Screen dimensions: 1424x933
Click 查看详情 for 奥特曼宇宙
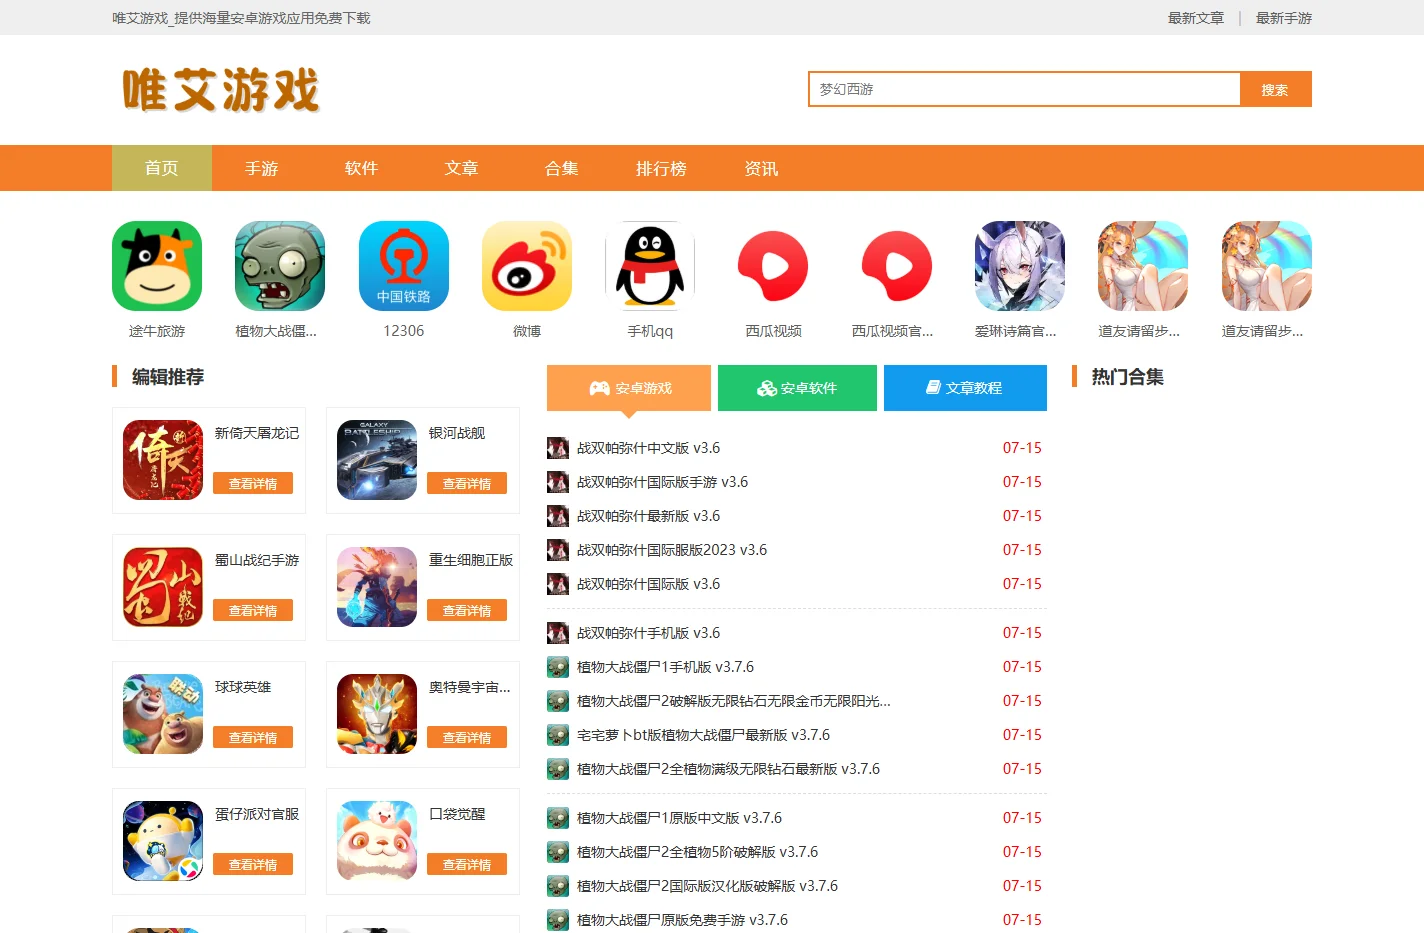click(467, 738)
